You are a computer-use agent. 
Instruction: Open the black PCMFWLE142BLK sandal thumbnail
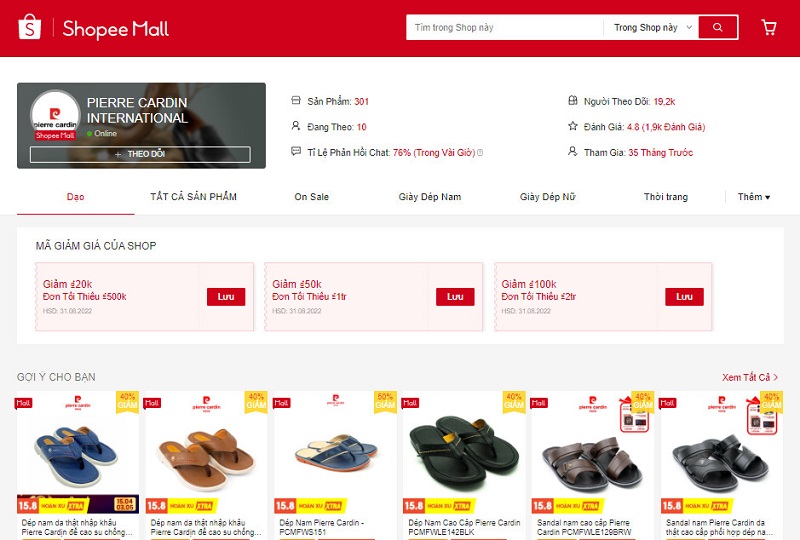click(x=464, y=443)
